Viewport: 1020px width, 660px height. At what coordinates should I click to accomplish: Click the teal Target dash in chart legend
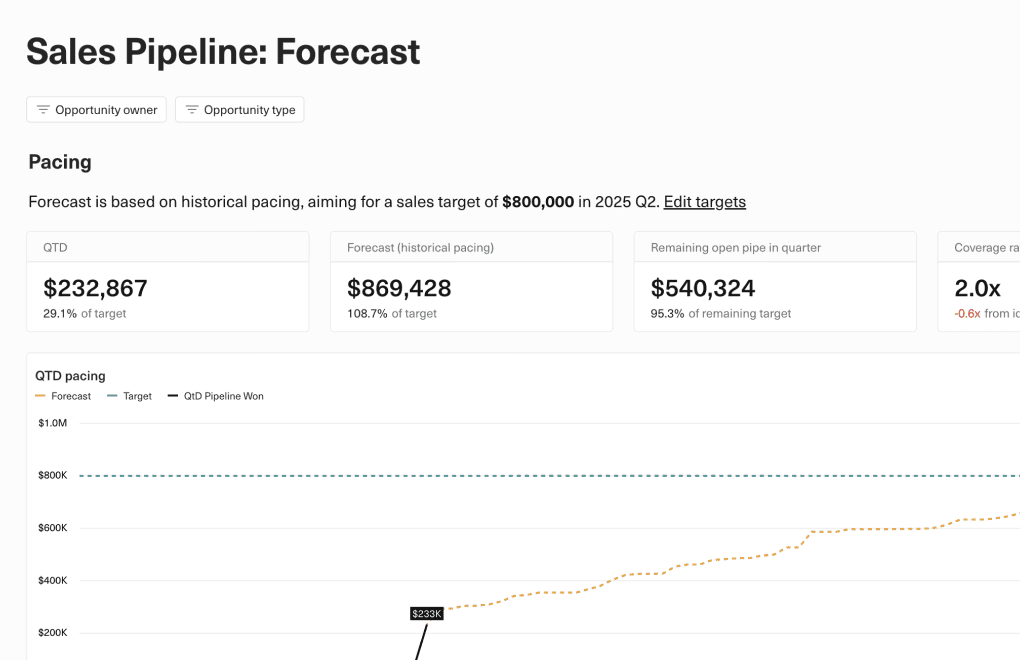(x=112, y=396)
